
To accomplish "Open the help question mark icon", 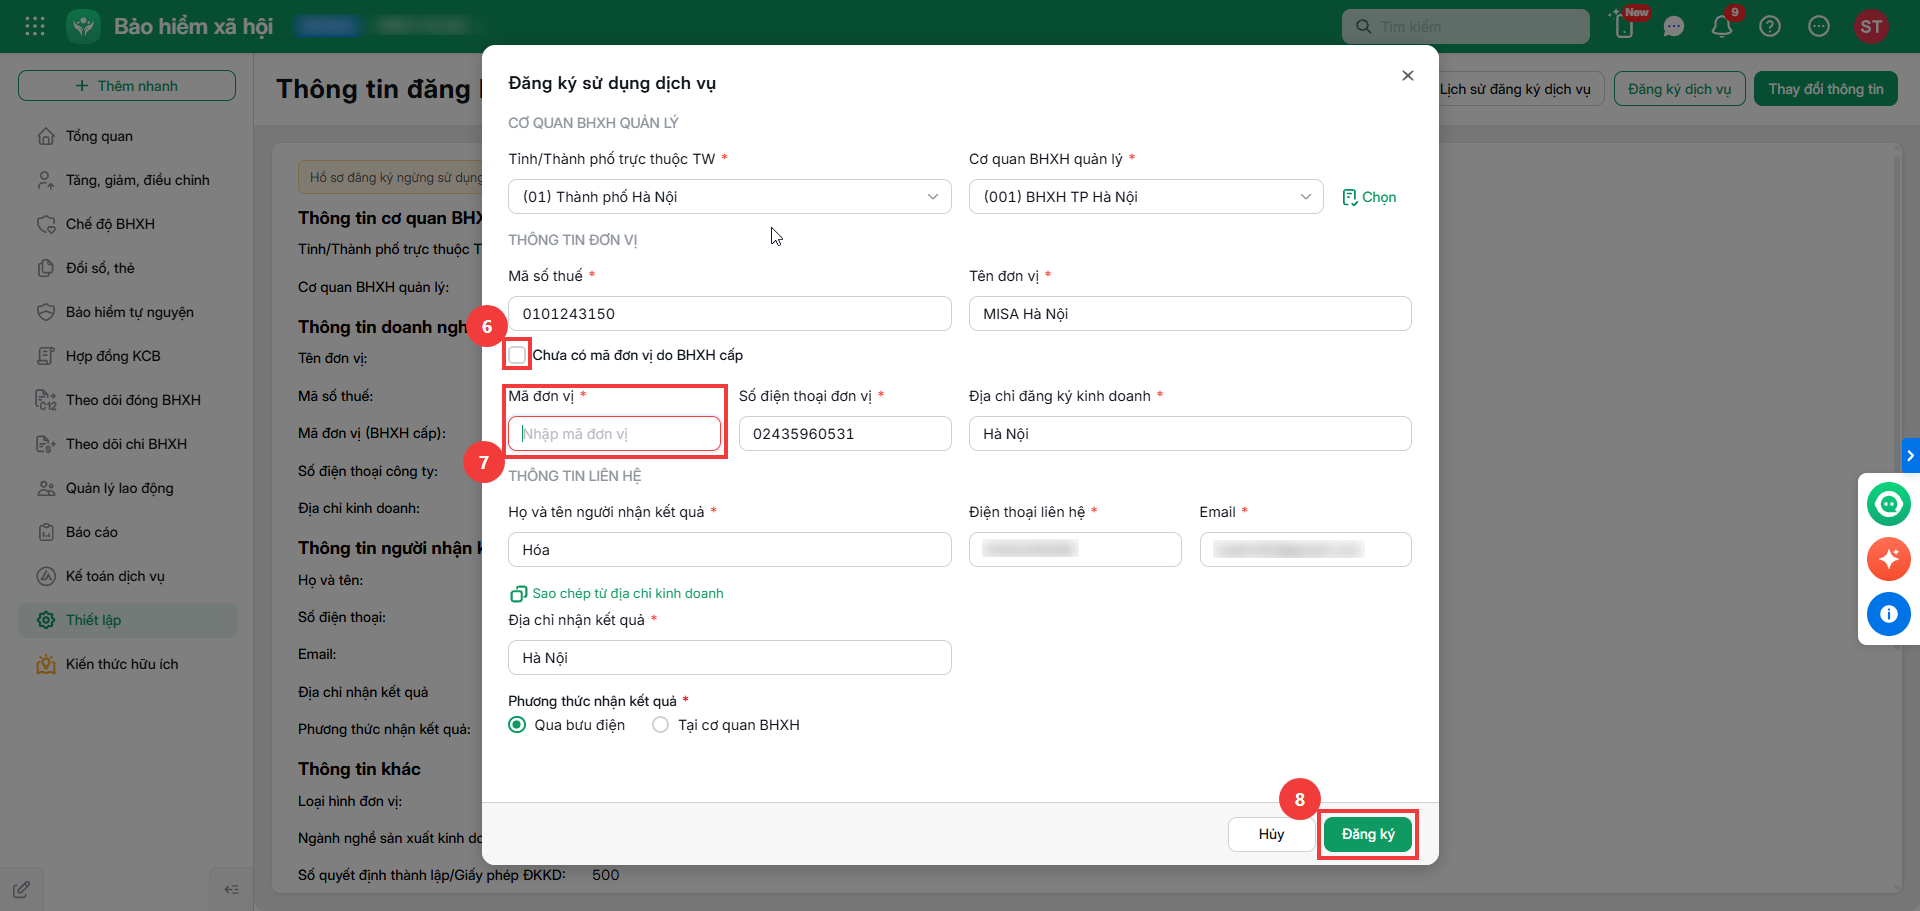I will click(1770, 27).
